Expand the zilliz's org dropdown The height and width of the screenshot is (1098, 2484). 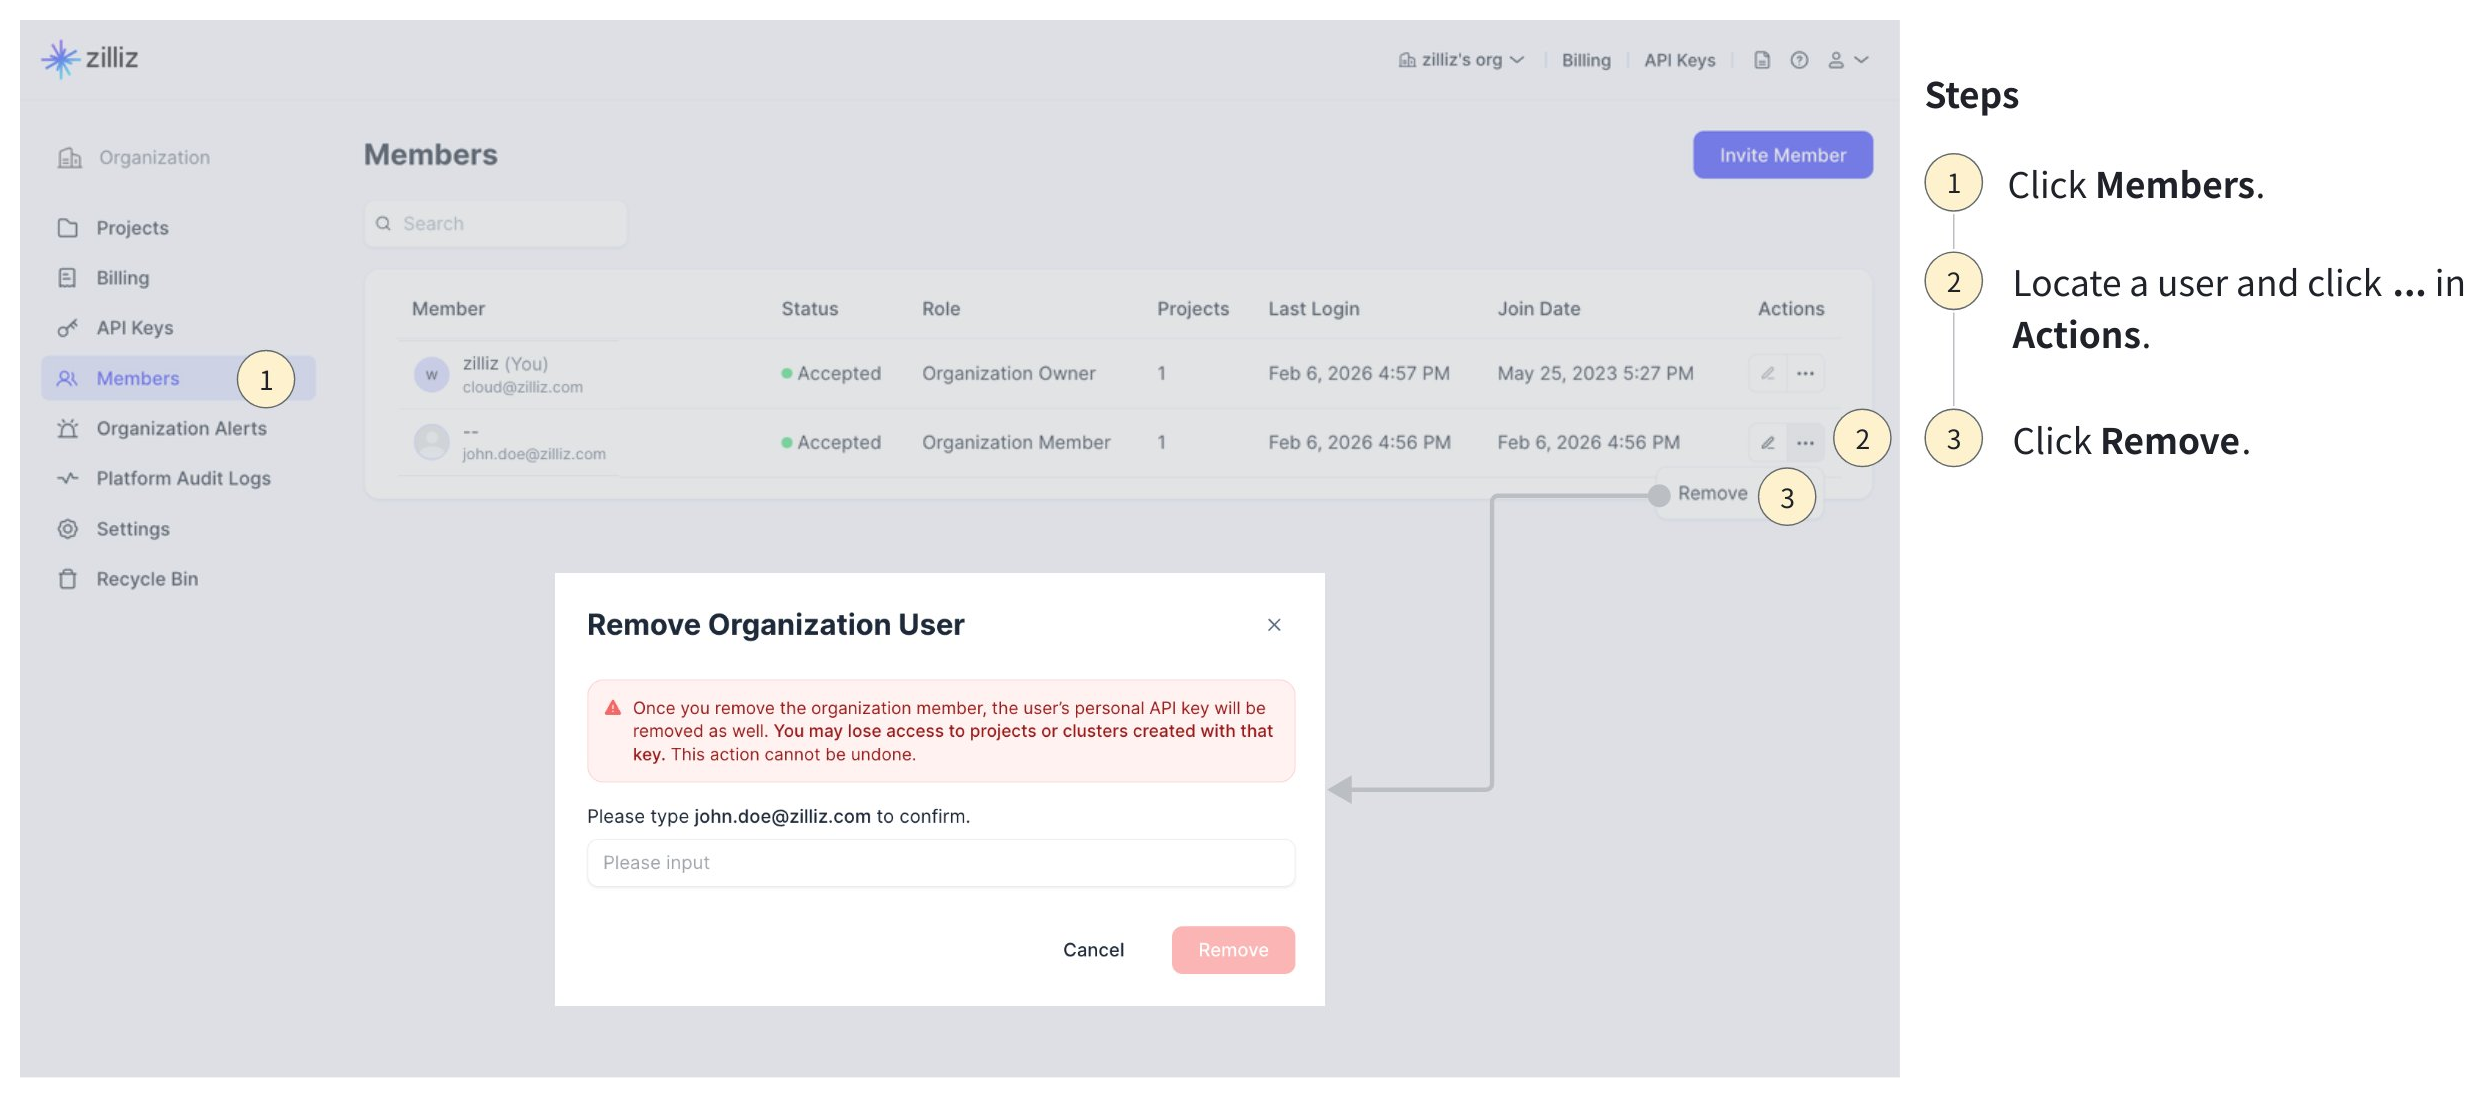[x=1461, y=60]
